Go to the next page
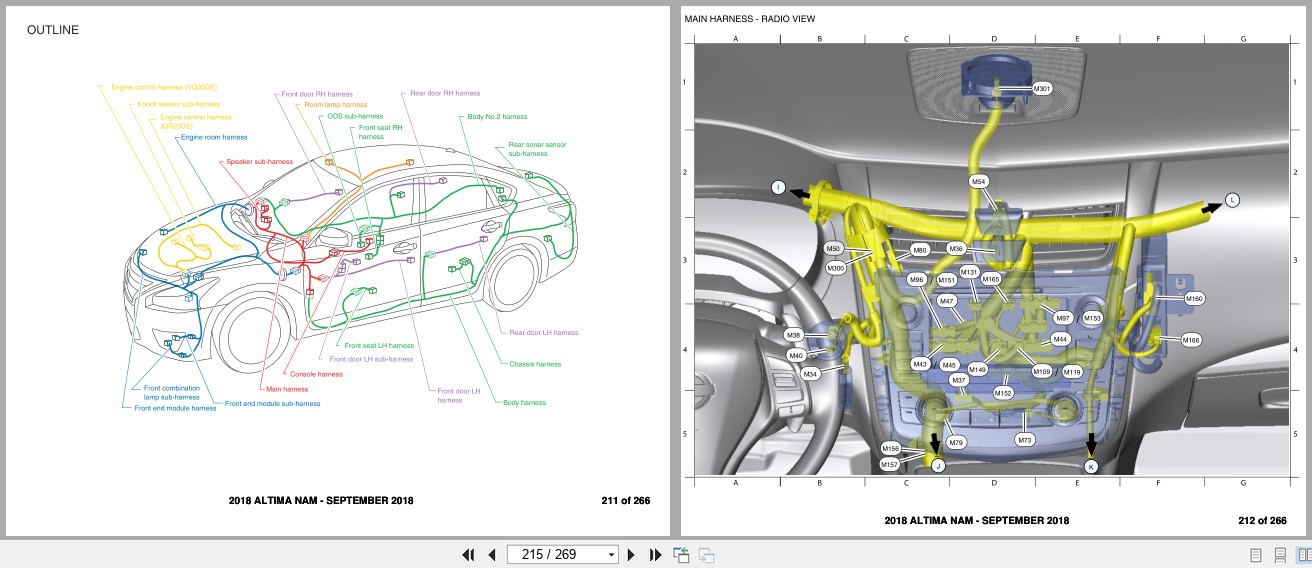 tap(631, 554)
